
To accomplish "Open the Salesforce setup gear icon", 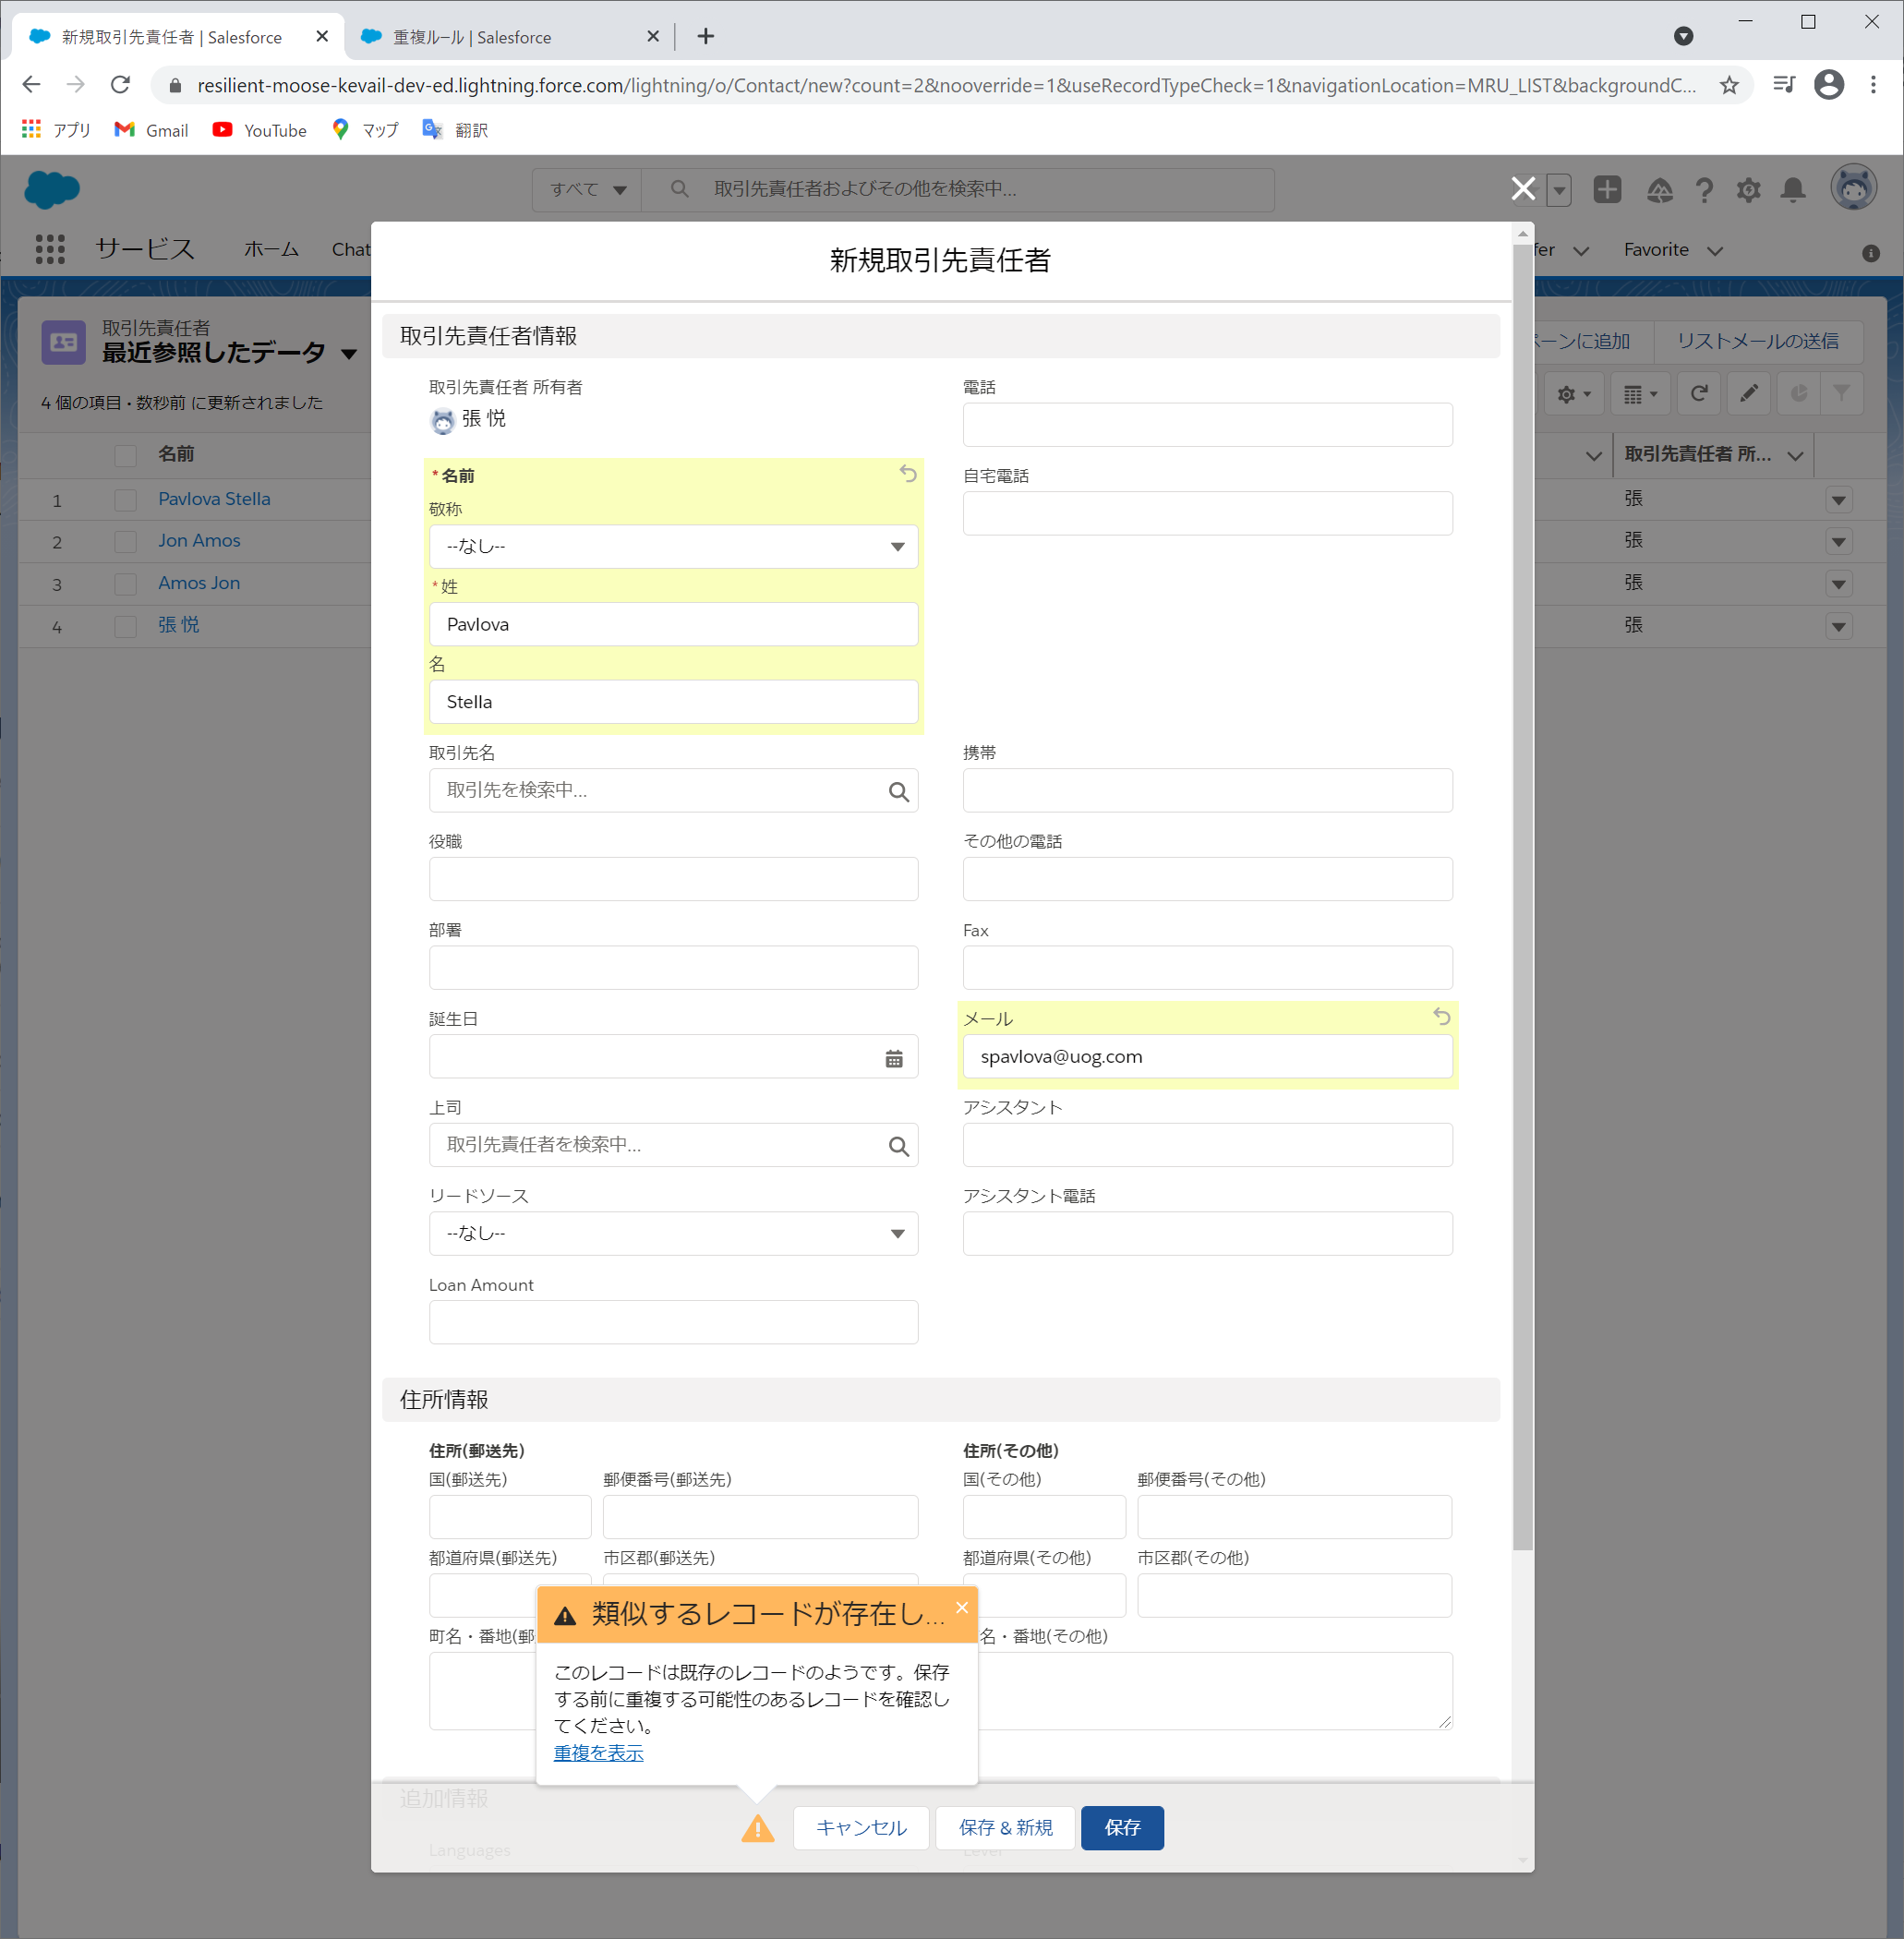I will [1747, 189].
